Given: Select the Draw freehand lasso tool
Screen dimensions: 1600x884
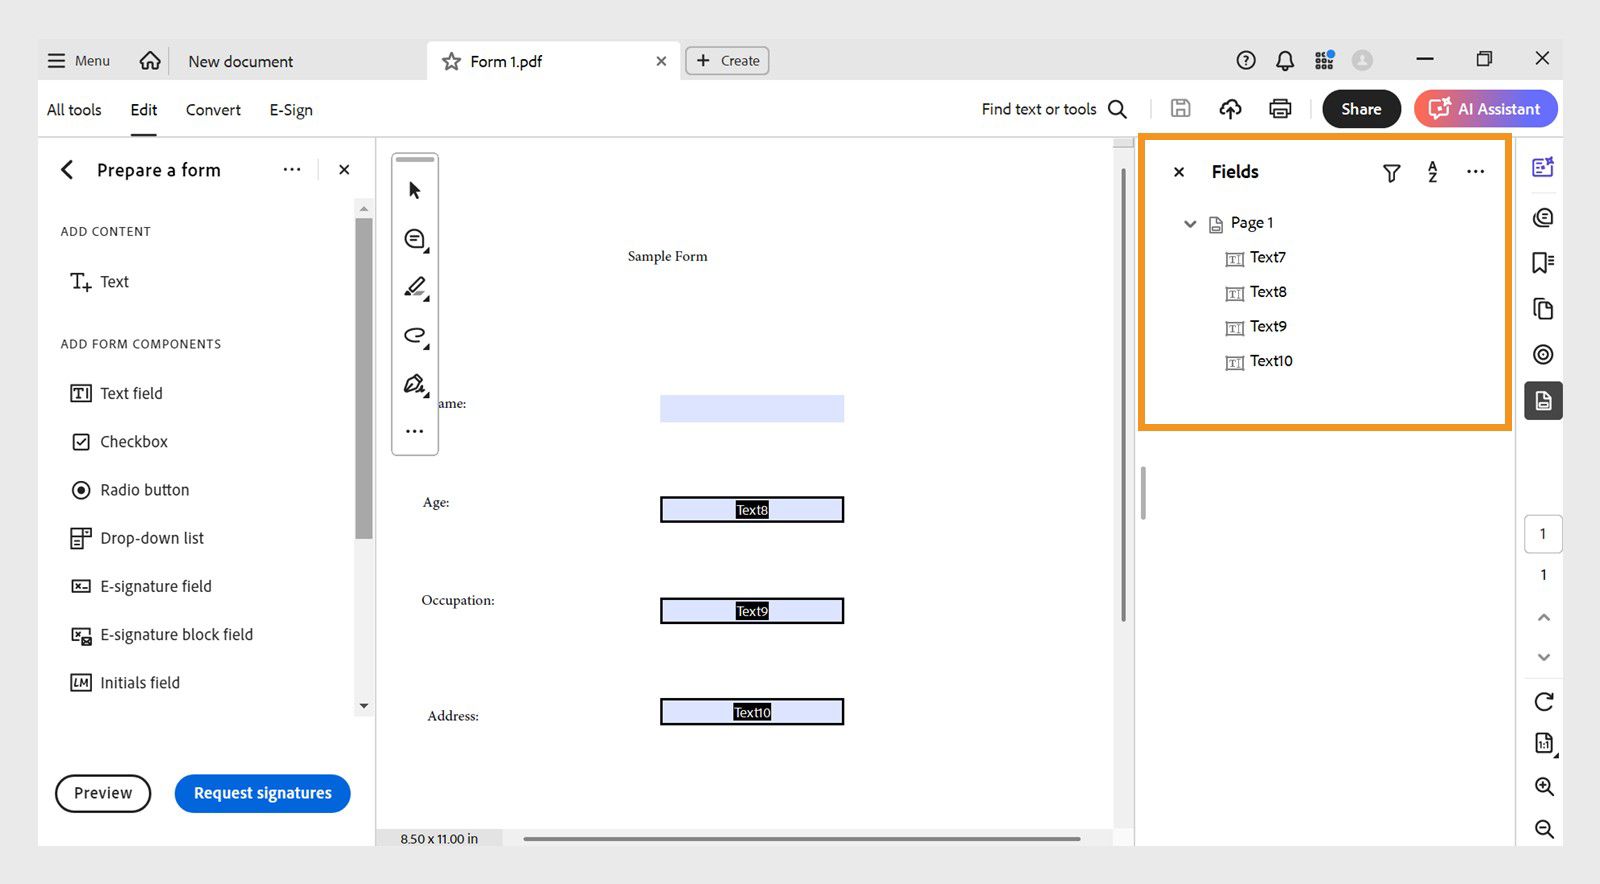Looking at the screenshot, I should point(415,335).
